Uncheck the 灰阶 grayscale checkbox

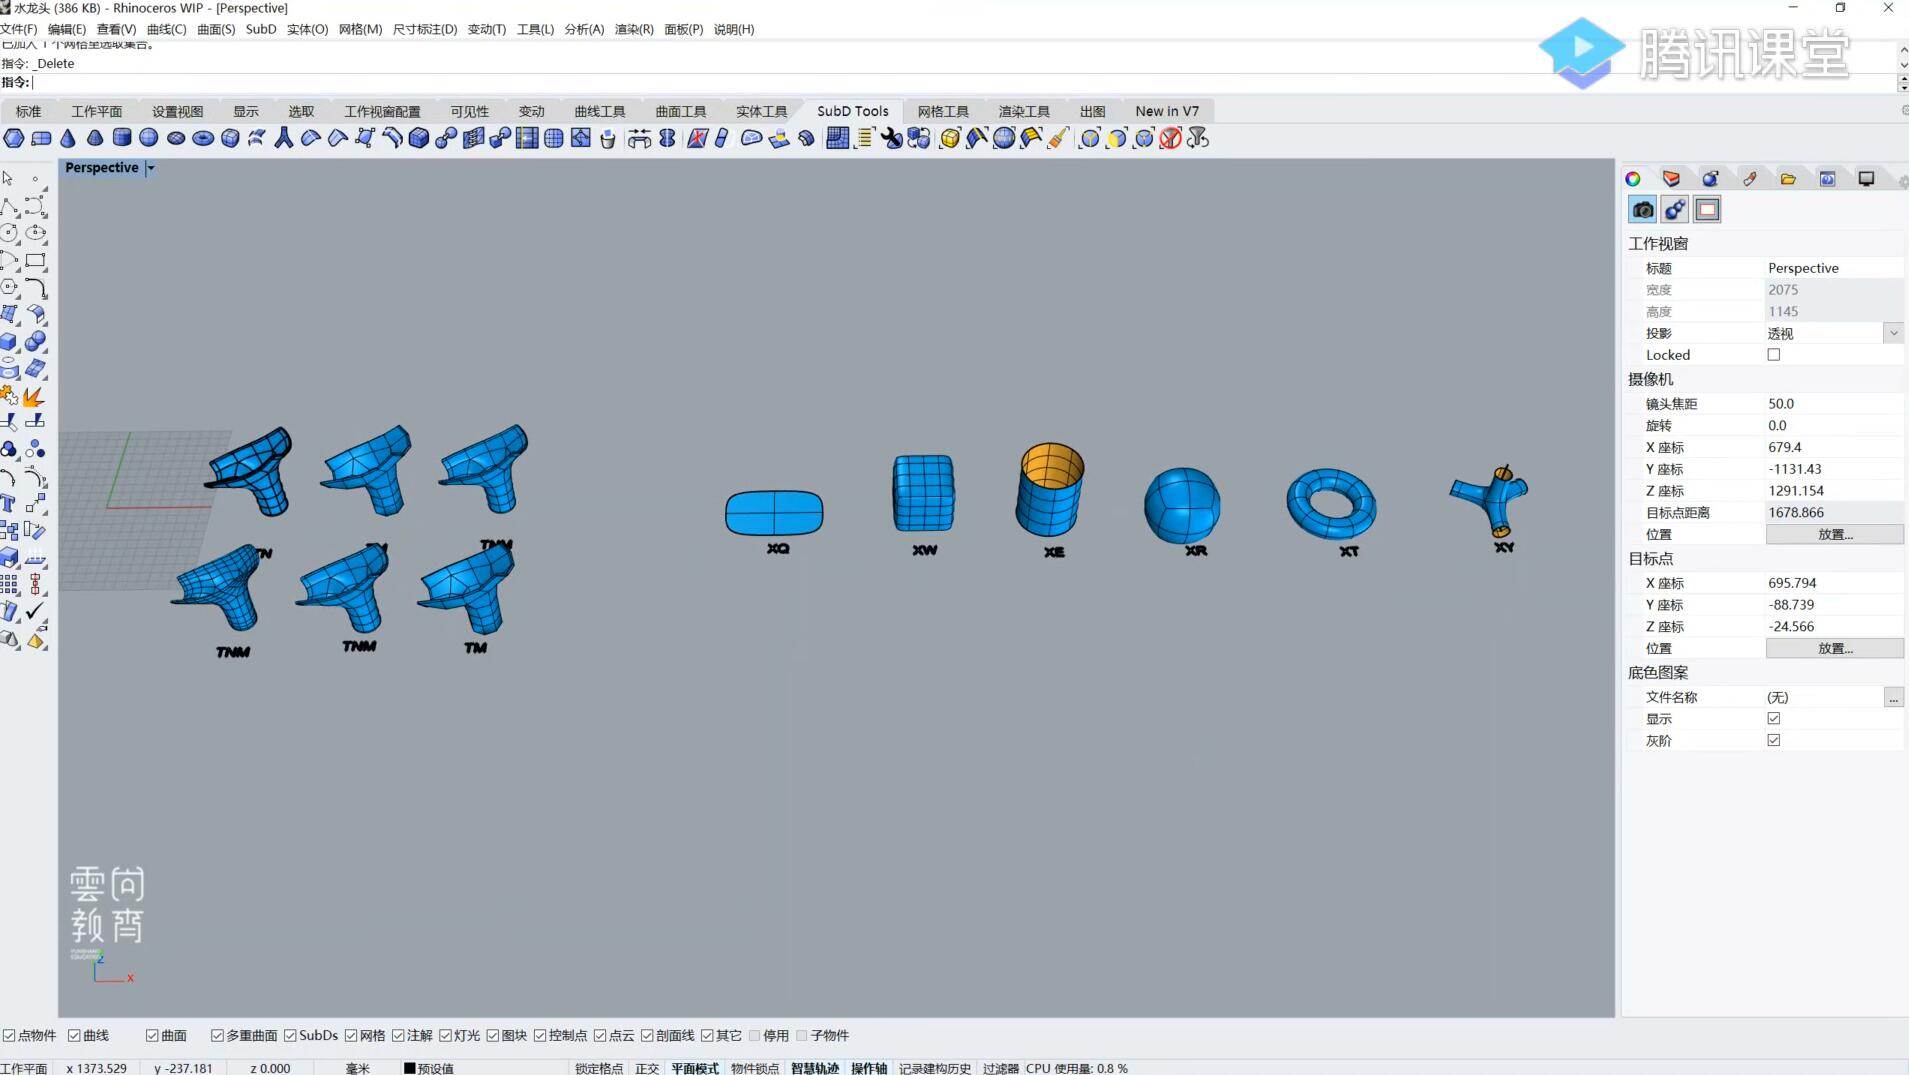tap(1774, 741)
